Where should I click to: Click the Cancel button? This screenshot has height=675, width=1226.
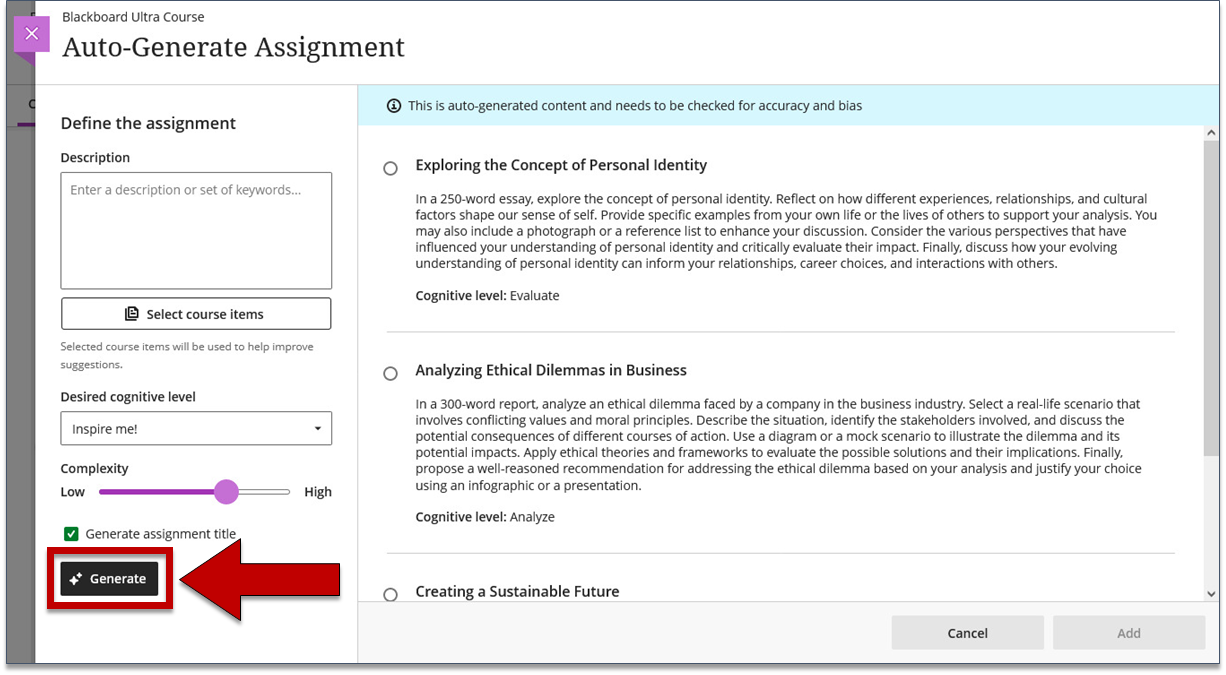click(x=967, y=633)
